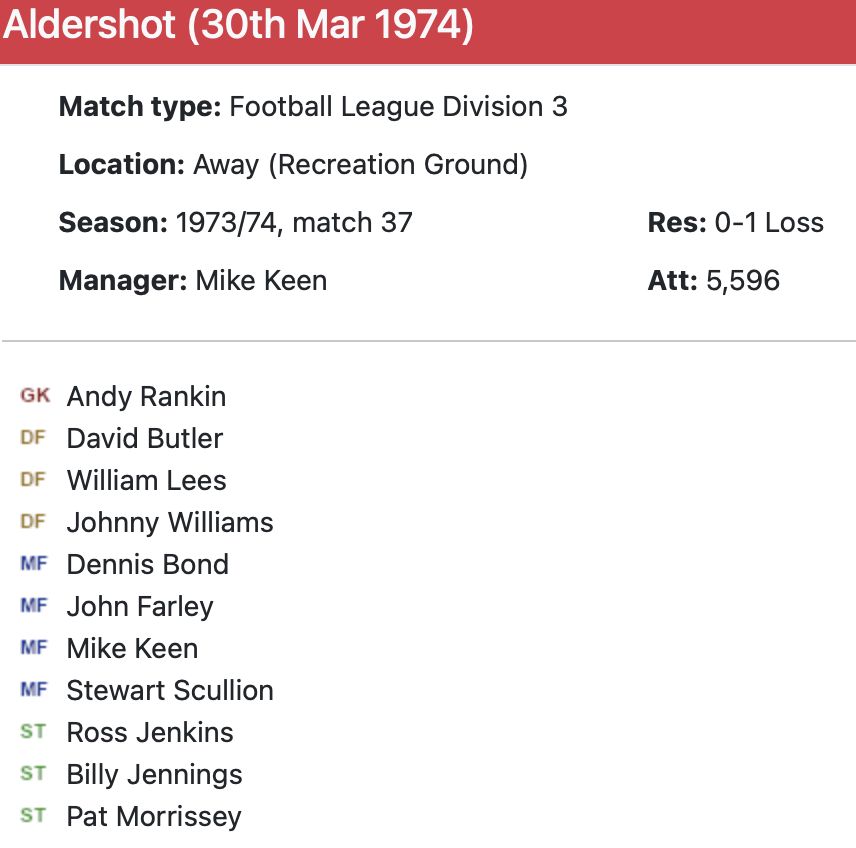
Task: Click the ST icon beside Pat Morrissey
Action: 33,816
